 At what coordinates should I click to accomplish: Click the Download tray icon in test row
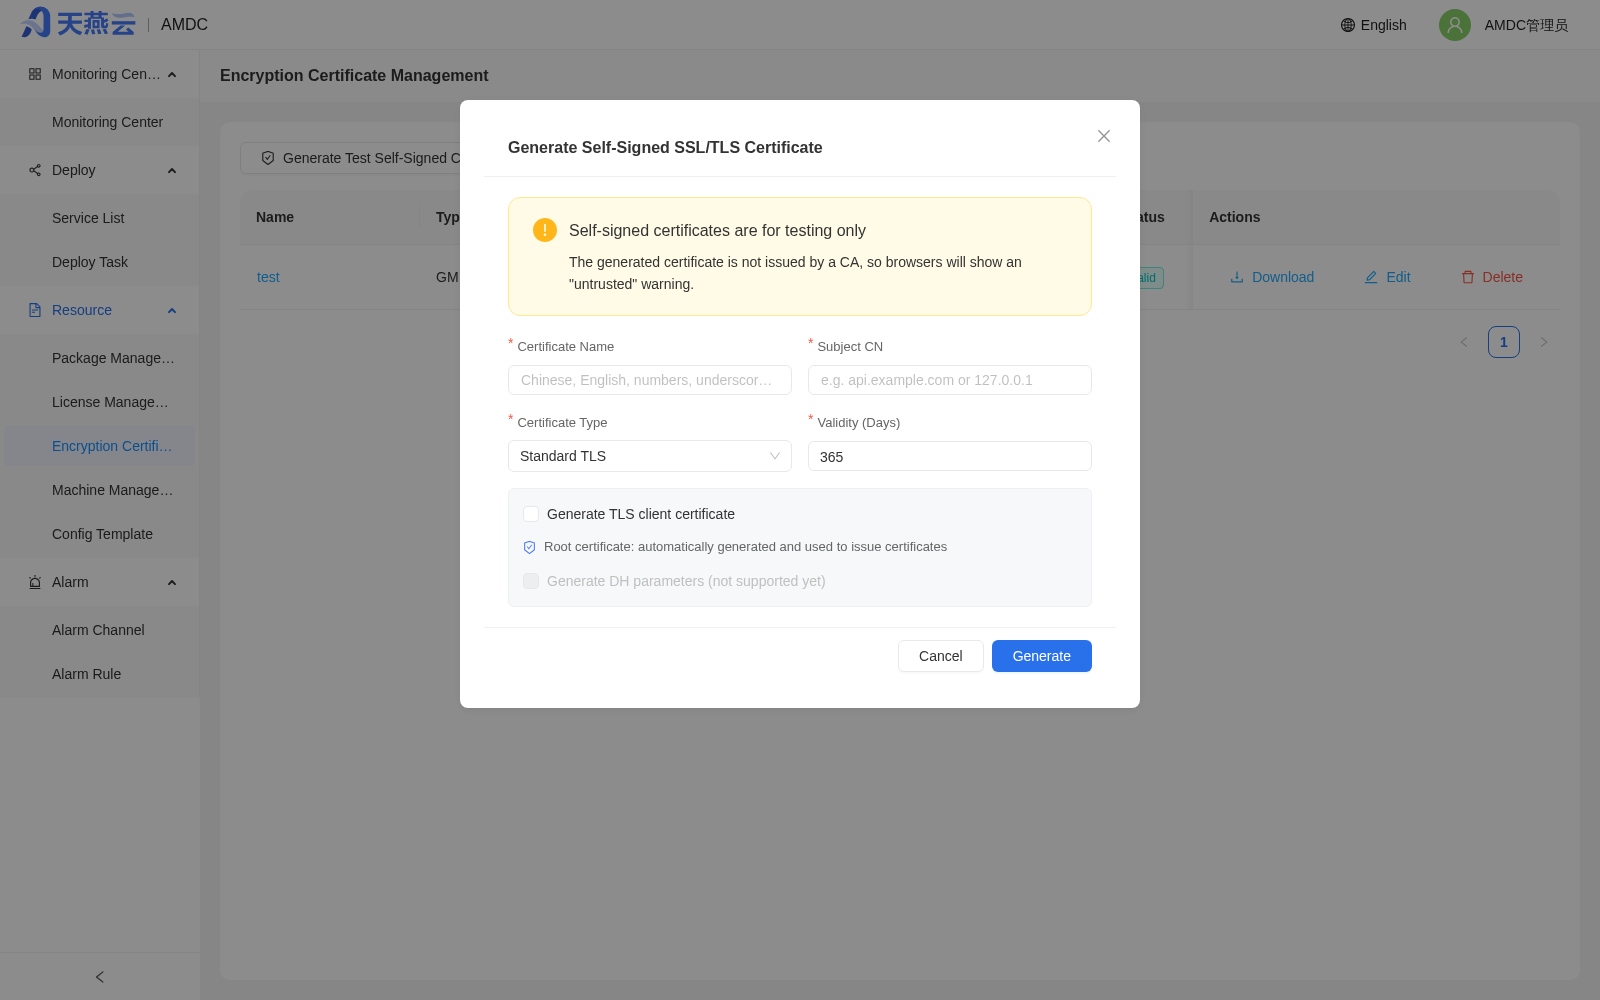point(1237,277)
